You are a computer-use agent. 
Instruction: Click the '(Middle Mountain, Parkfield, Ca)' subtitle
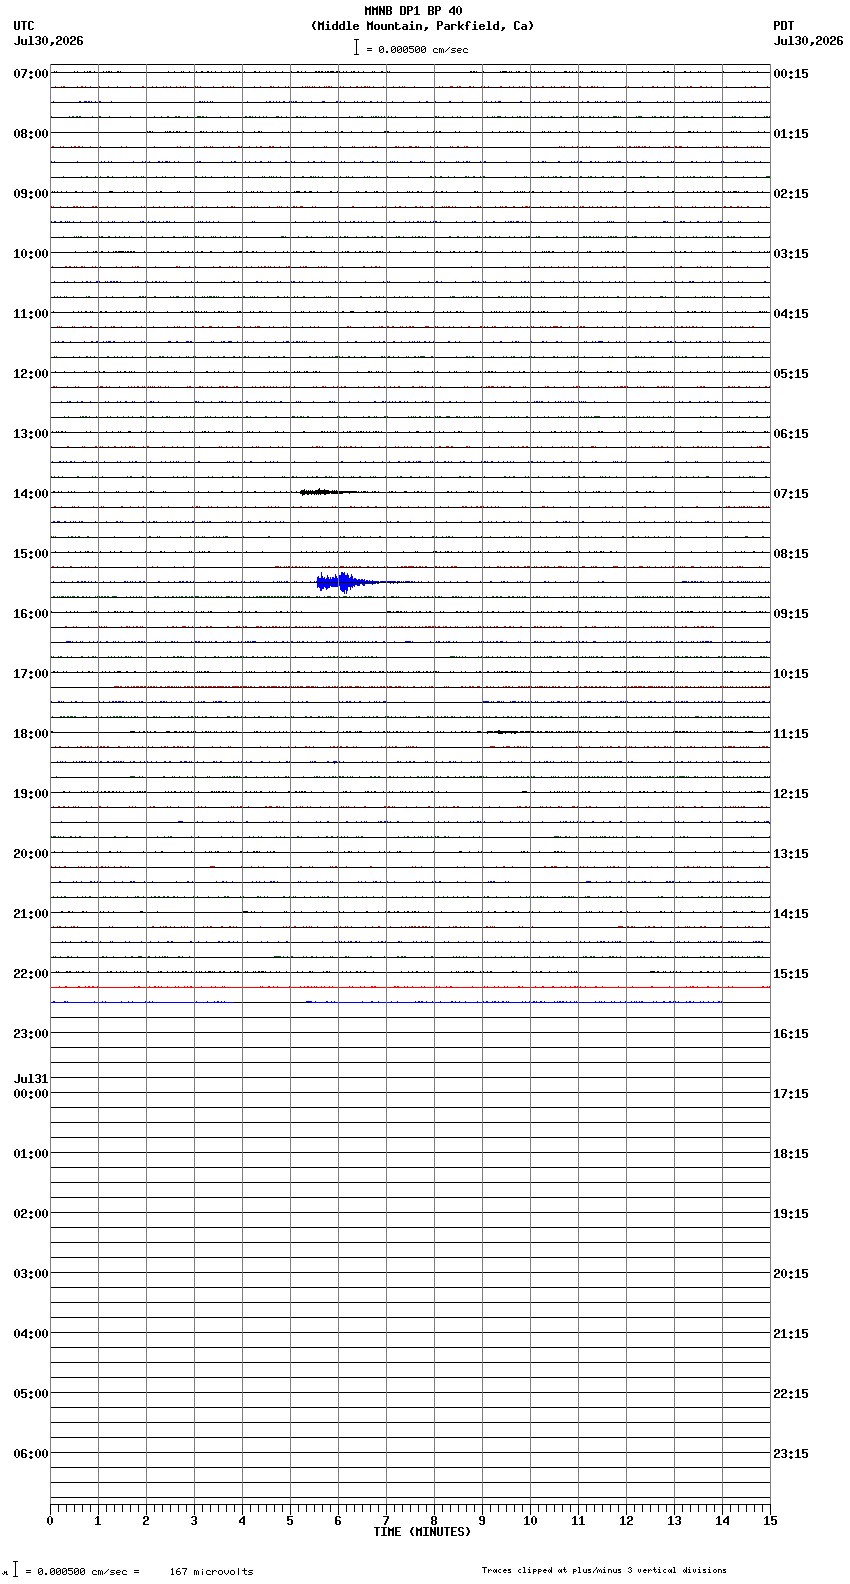tap(422, 26)
